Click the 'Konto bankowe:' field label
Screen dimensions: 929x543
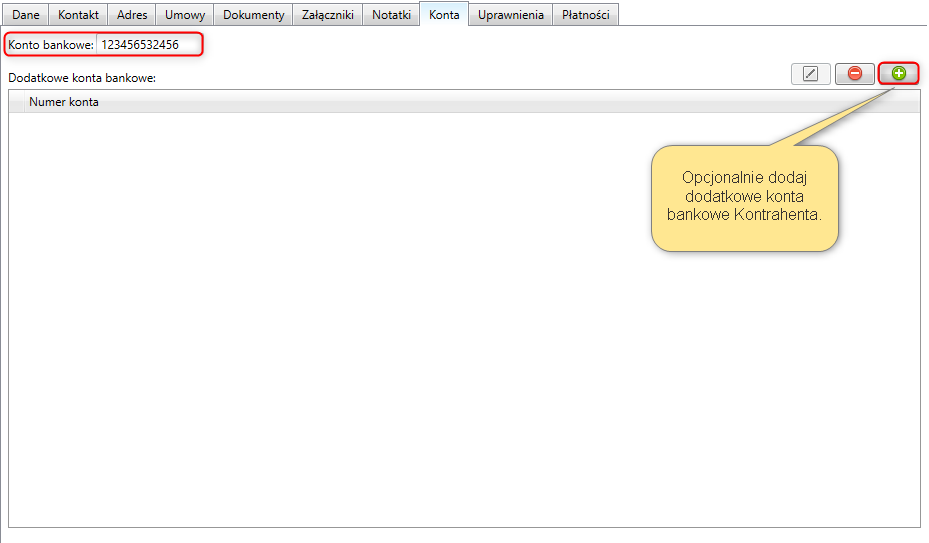50,45
